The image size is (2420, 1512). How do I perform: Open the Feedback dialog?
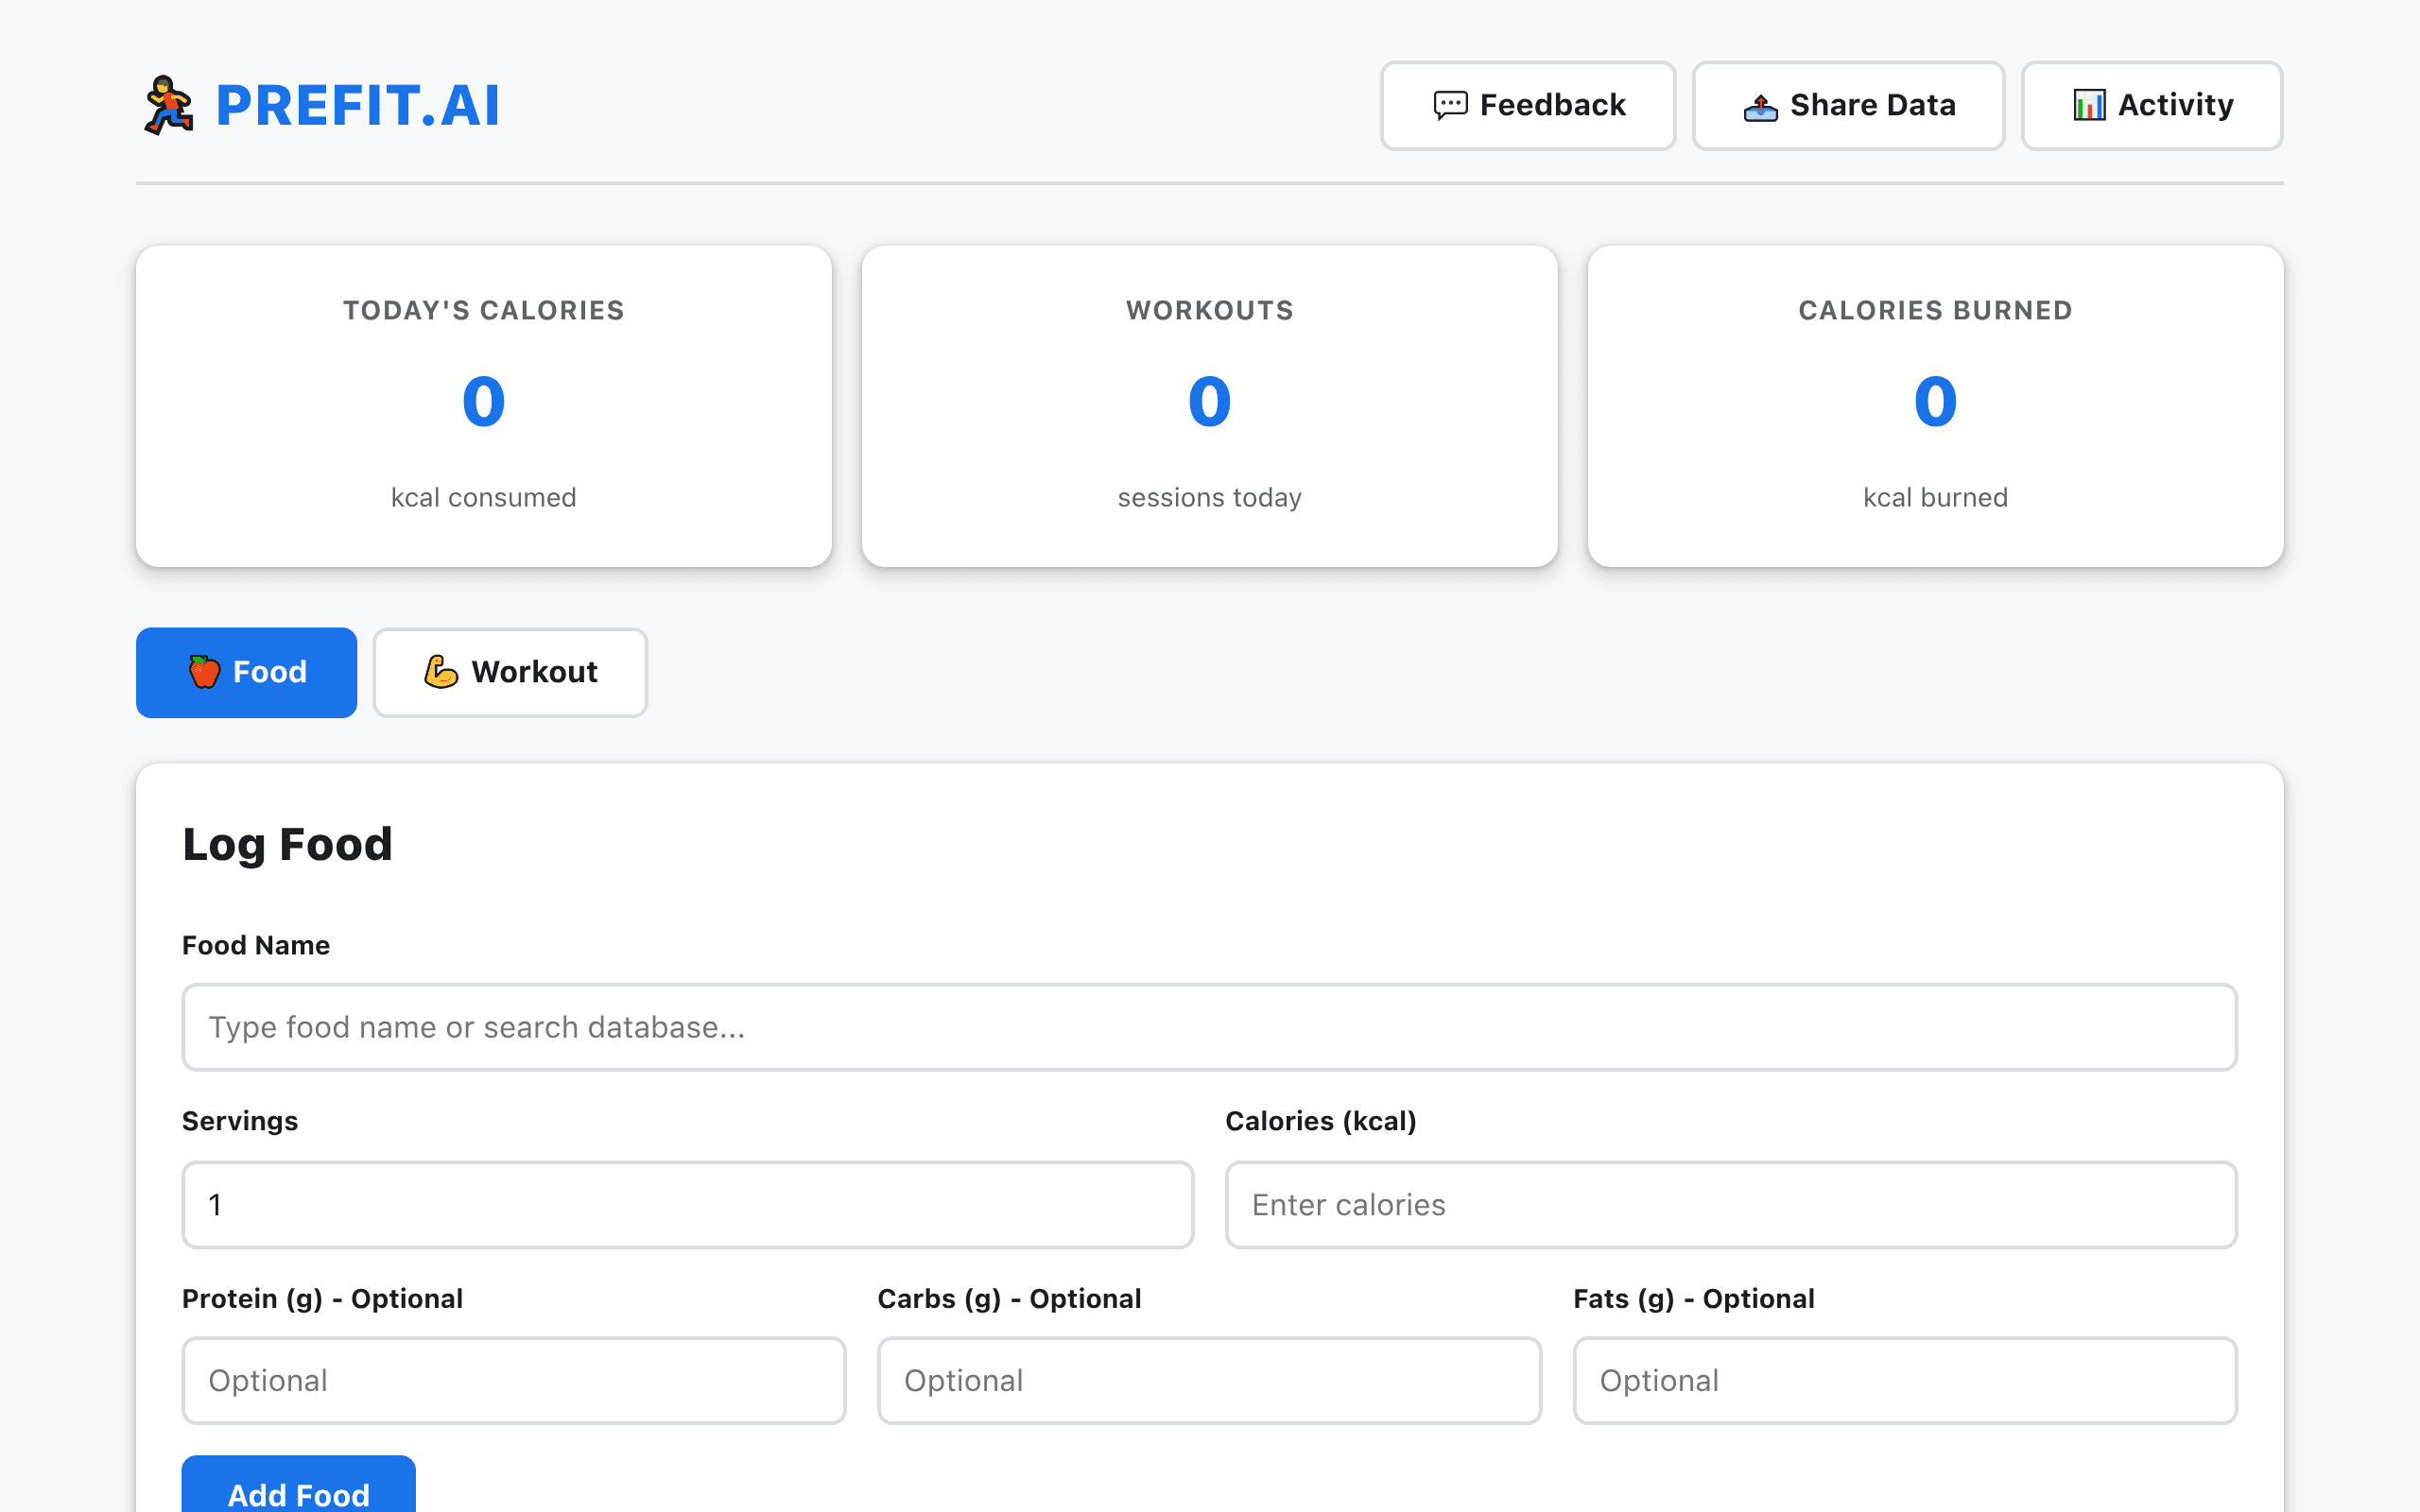tap(1528, 105)
